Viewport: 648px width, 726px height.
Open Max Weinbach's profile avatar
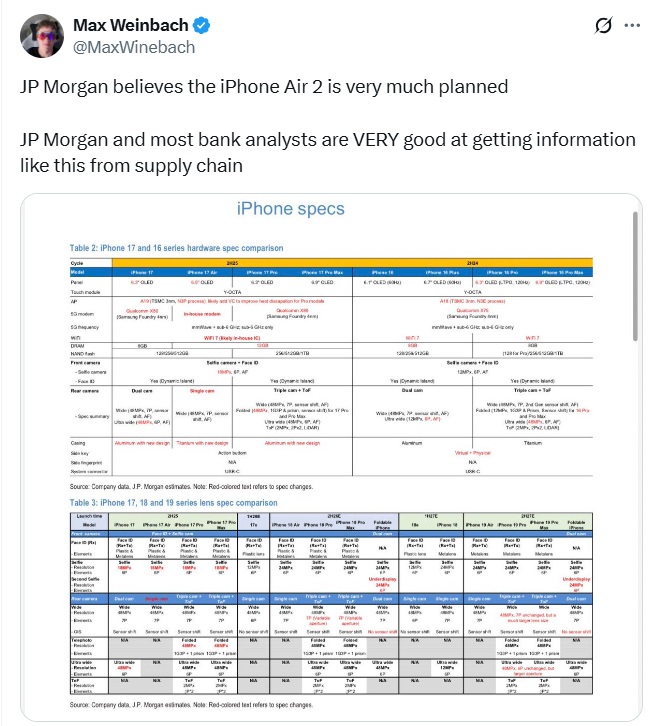click(34, 34)
